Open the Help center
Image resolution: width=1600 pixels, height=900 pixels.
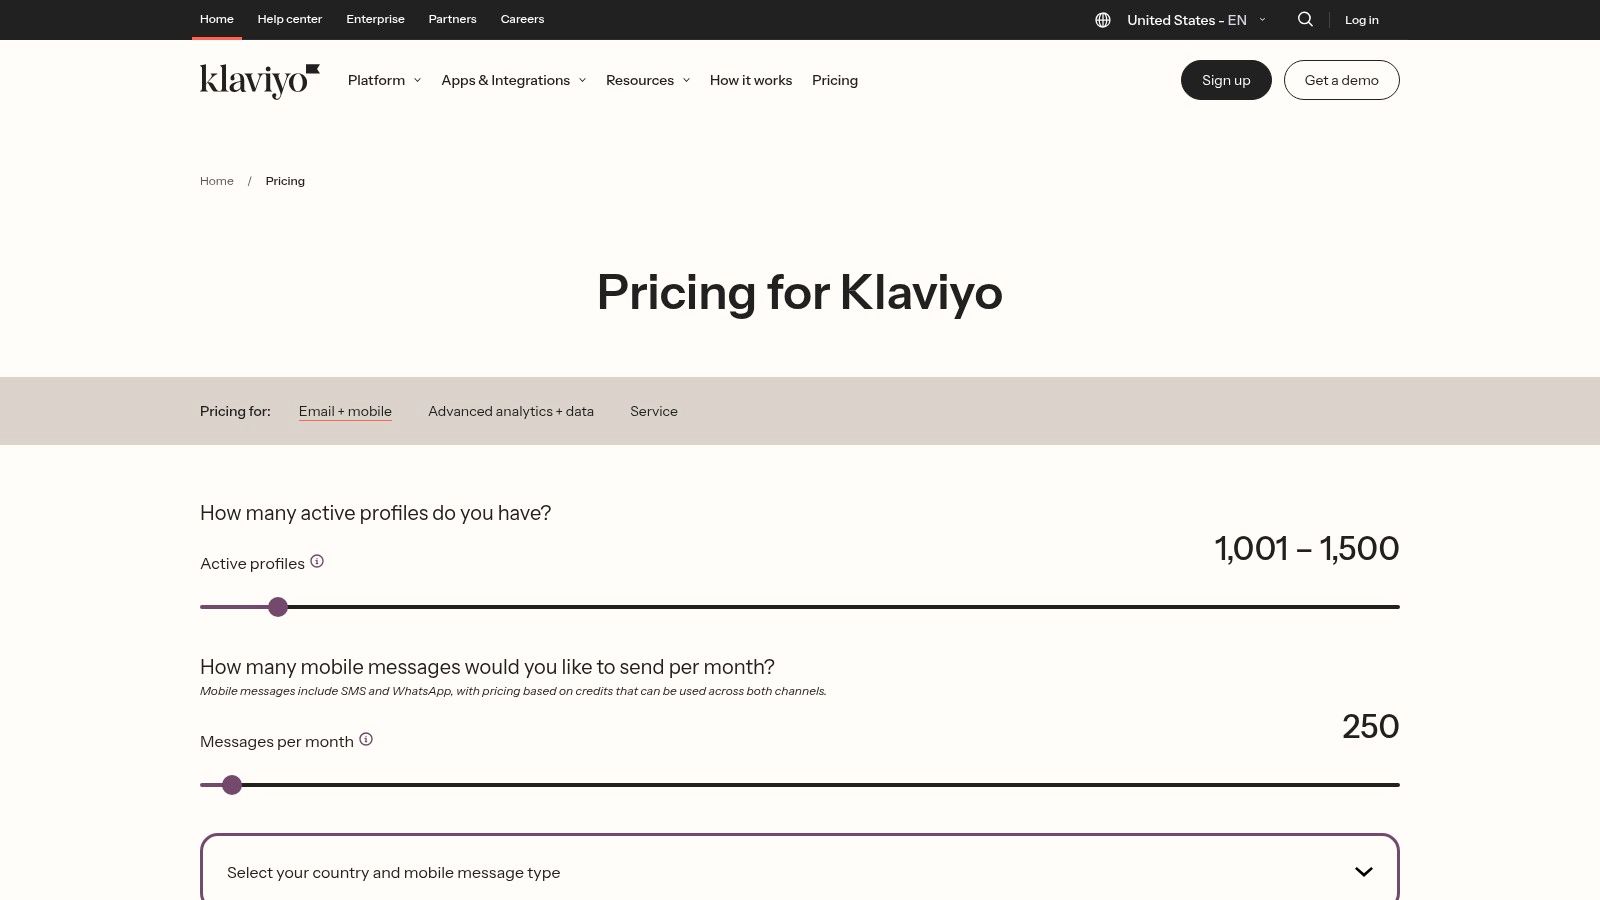pyautogui.click(x=290, y=19)
